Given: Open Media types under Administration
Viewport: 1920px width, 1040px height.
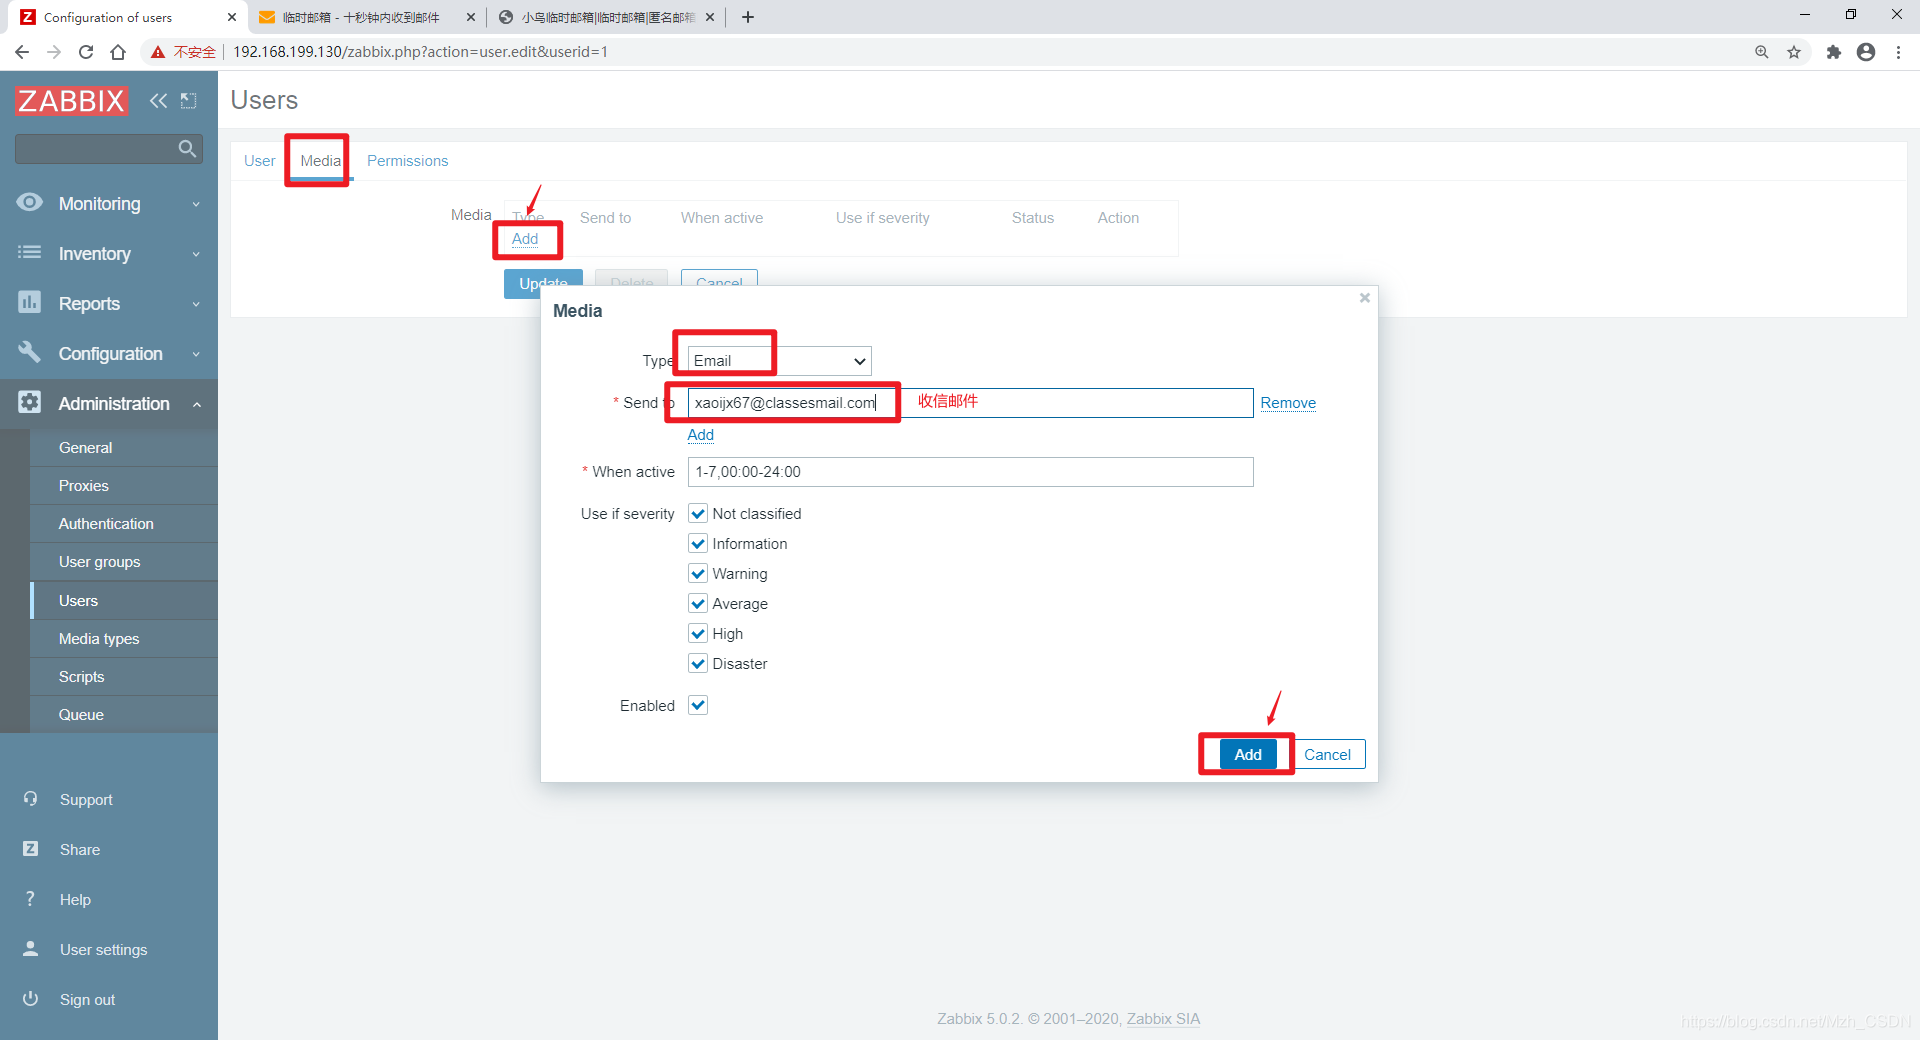Looking at the screenshot, I should [x=124, y=639].
